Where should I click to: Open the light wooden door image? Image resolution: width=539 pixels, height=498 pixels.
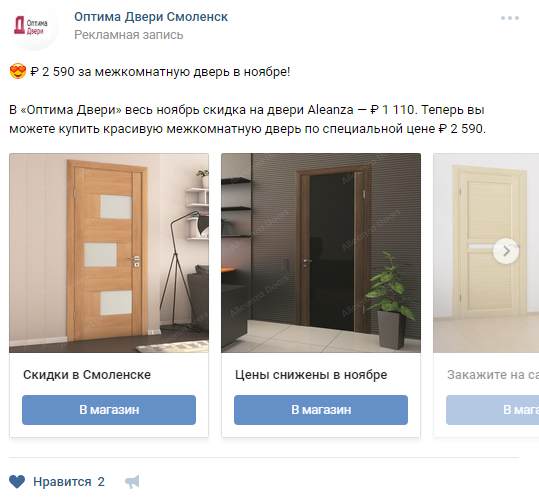point(109,253)
